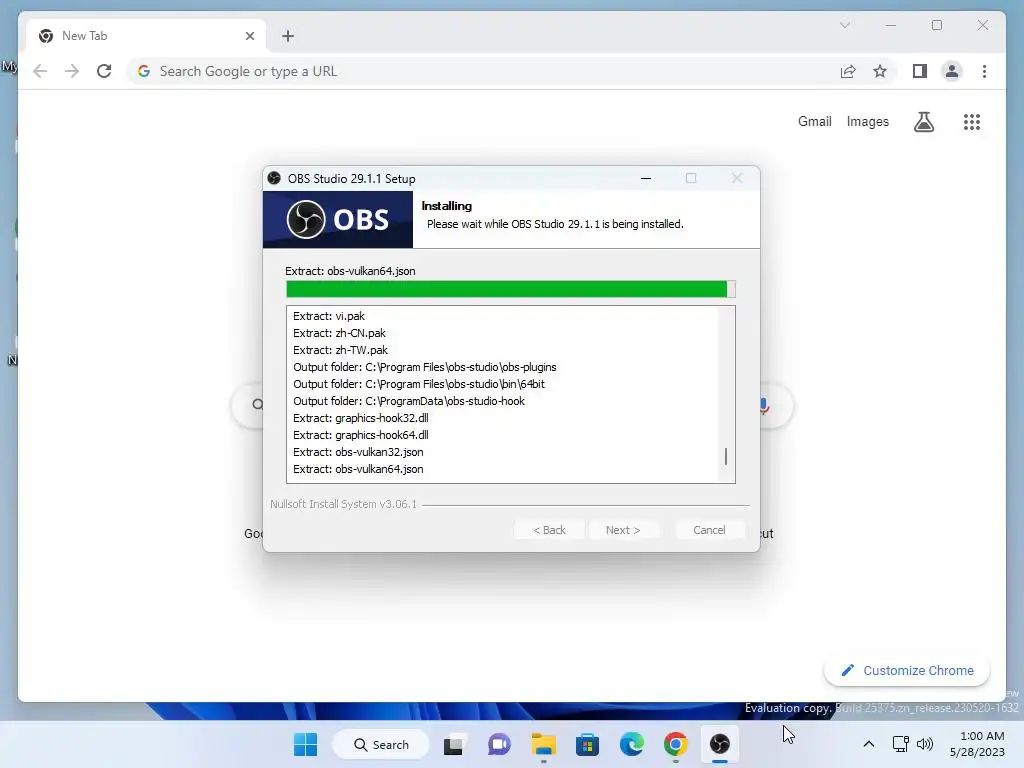Click the share this page icon
The image size is (1024, 768).
(848, 71)
